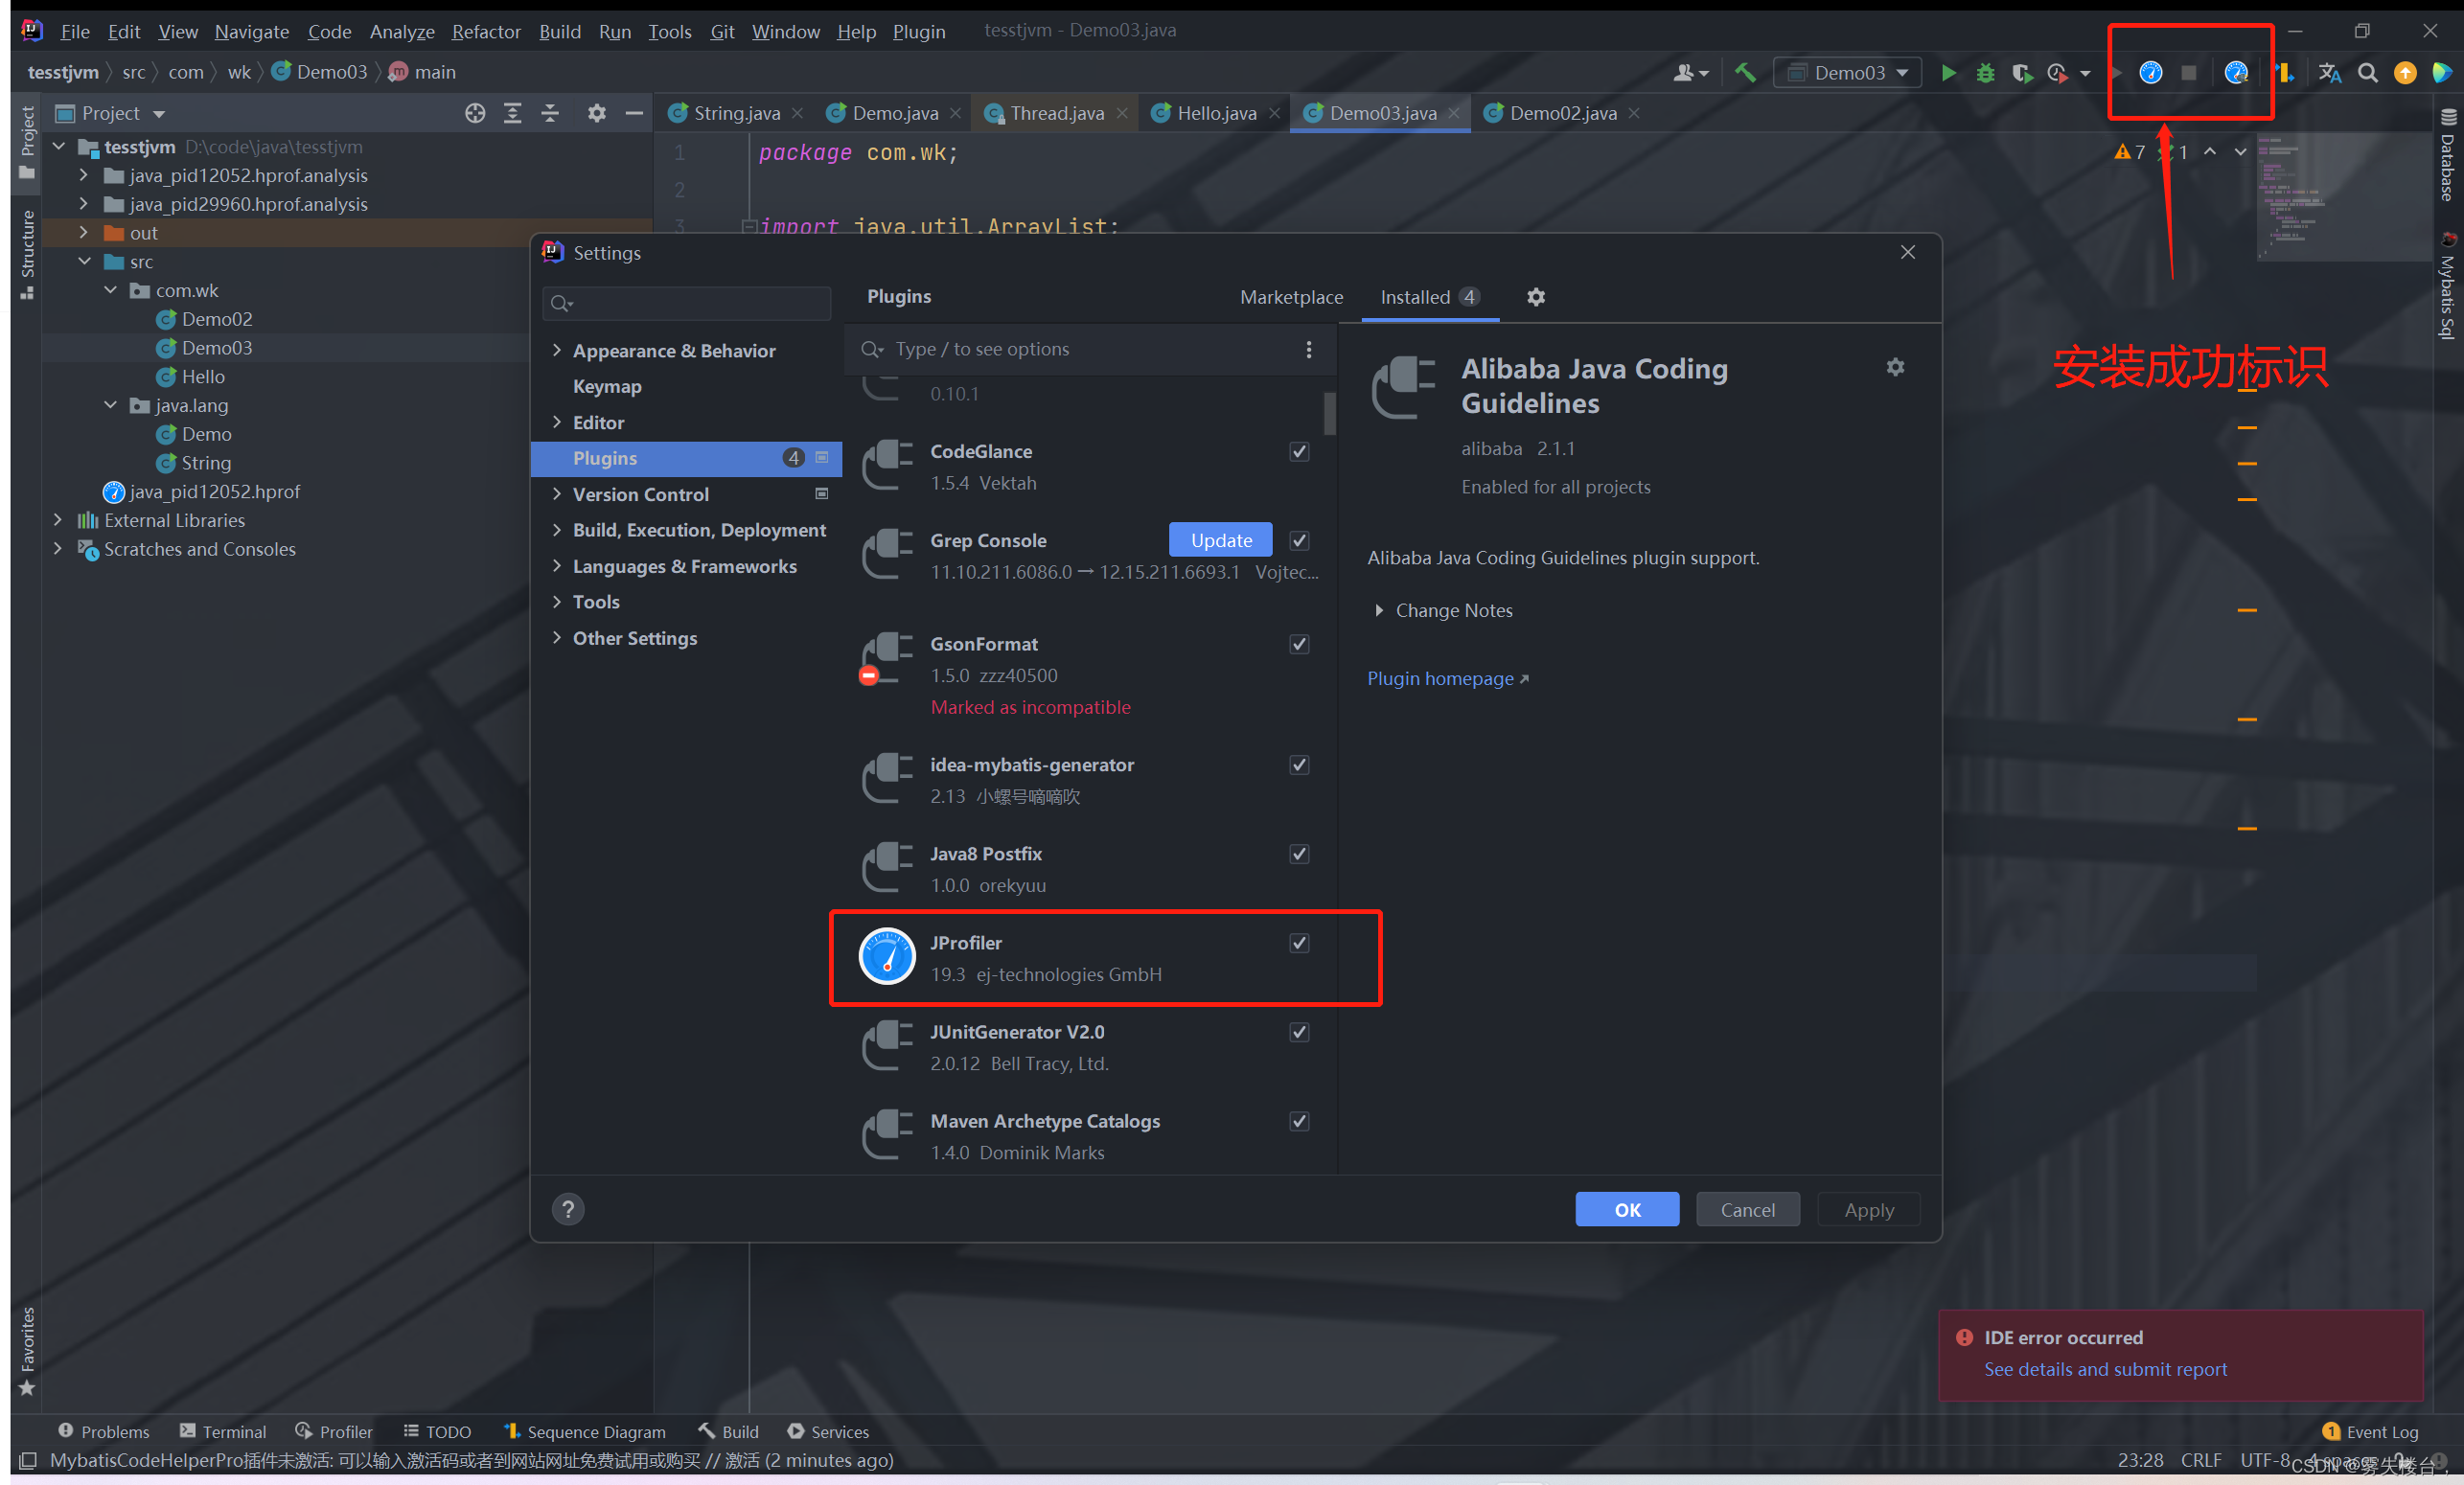Image resolution: width=2464 pixels, height=1485 pixels.
Task: Uncheck idea-mybatis-generator plugin
Action: click(1299, 765)
